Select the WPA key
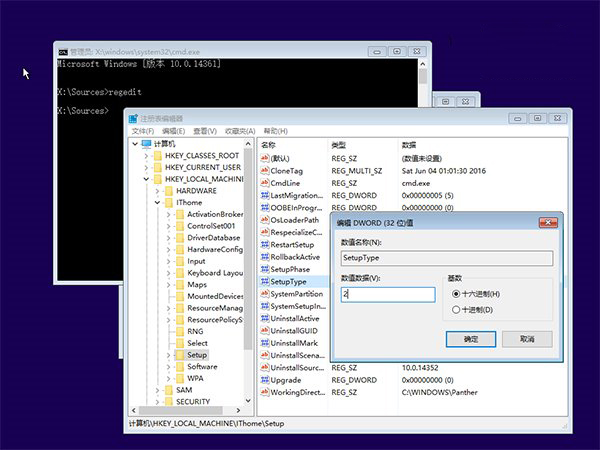This screenshot has width=600, height=450. point(195,378)
